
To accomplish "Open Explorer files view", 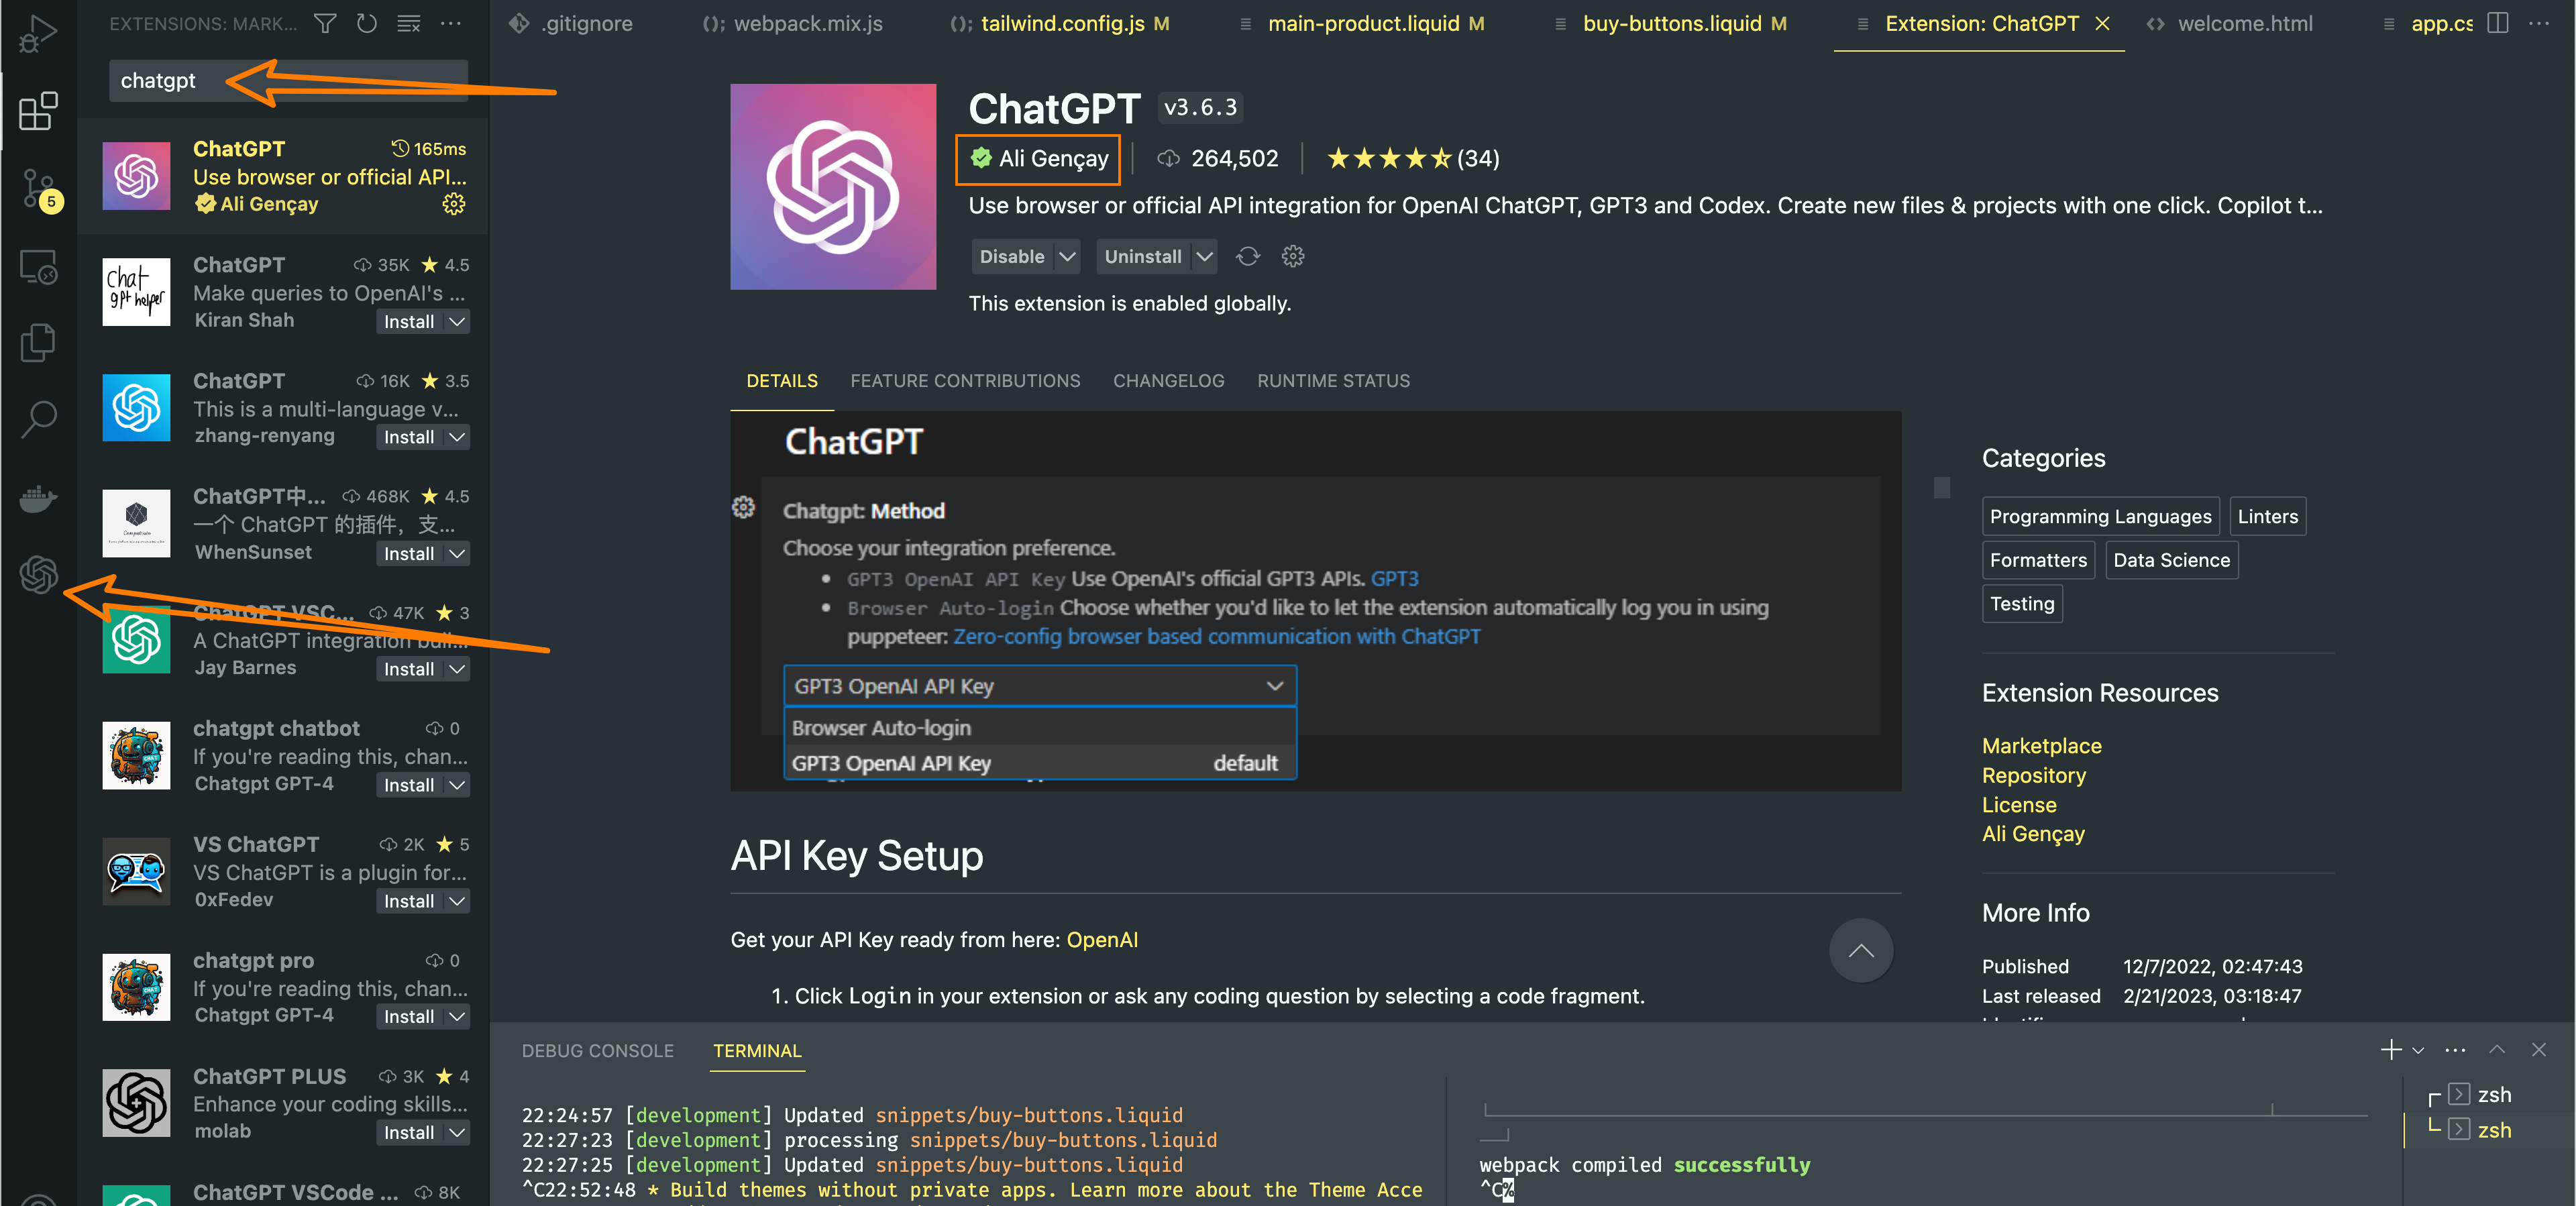I will click(38, 343).
